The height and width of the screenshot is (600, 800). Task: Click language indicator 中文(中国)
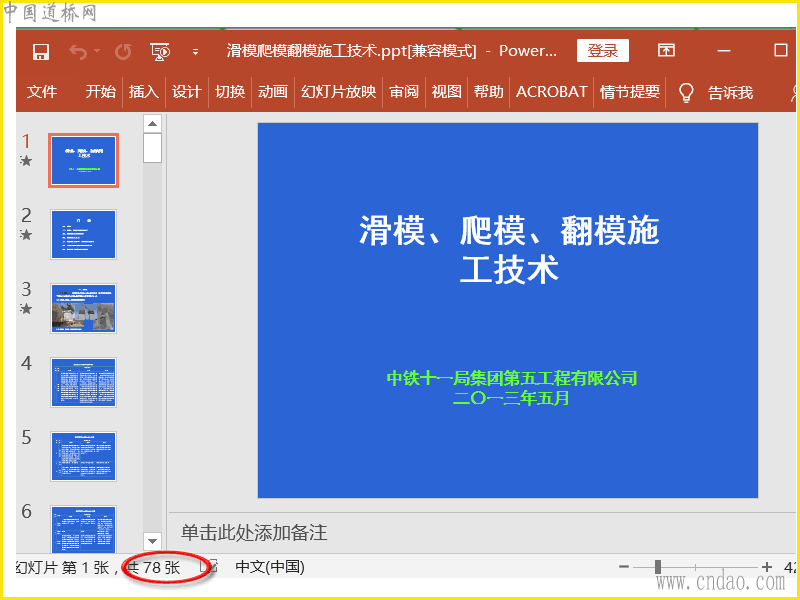[270, 567]
